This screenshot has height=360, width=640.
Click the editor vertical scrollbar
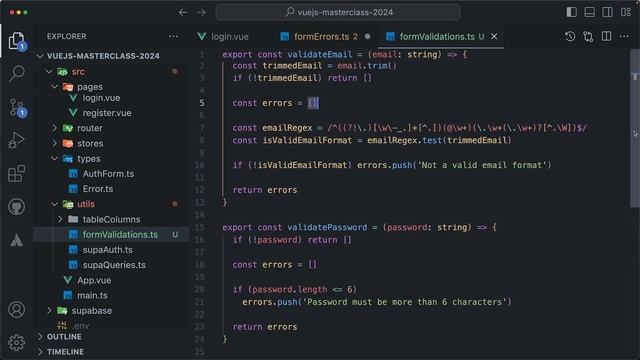click(x=635, y=129)
